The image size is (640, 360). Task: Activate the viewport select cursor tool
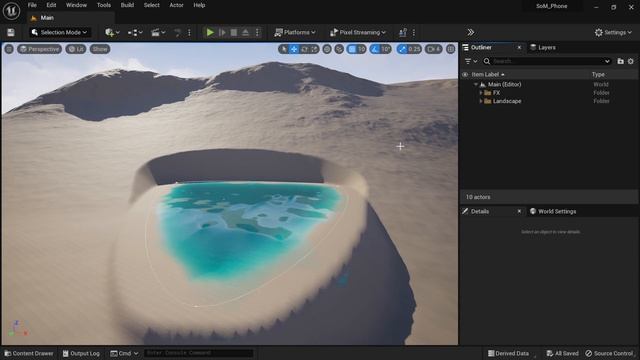pyautogui.click(x=284, y=49)
